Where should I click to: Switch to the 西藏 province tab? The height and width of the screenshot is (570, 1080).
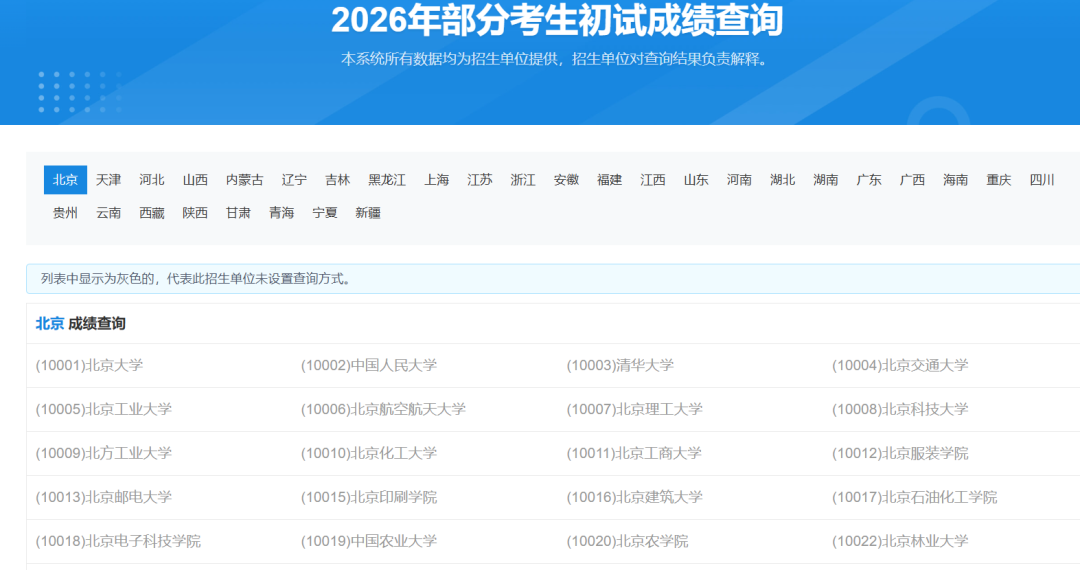click(x=151, y=213)
